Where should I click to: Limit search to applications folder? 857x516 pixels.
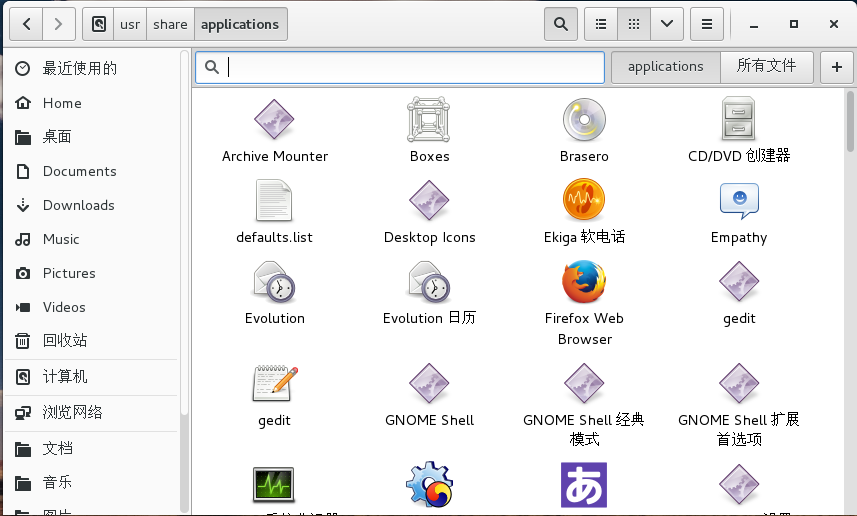666,67
